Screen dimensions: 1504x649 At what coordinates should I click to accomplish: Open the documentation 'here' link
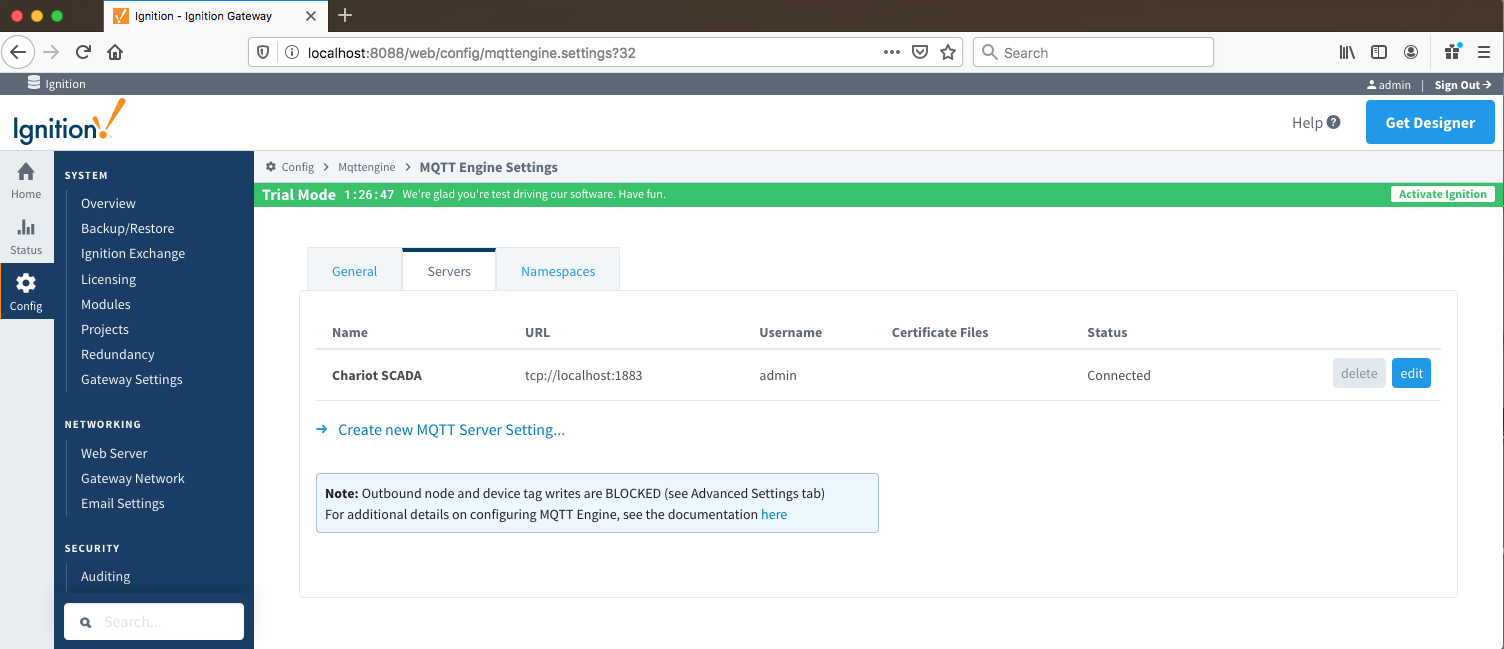774,514
